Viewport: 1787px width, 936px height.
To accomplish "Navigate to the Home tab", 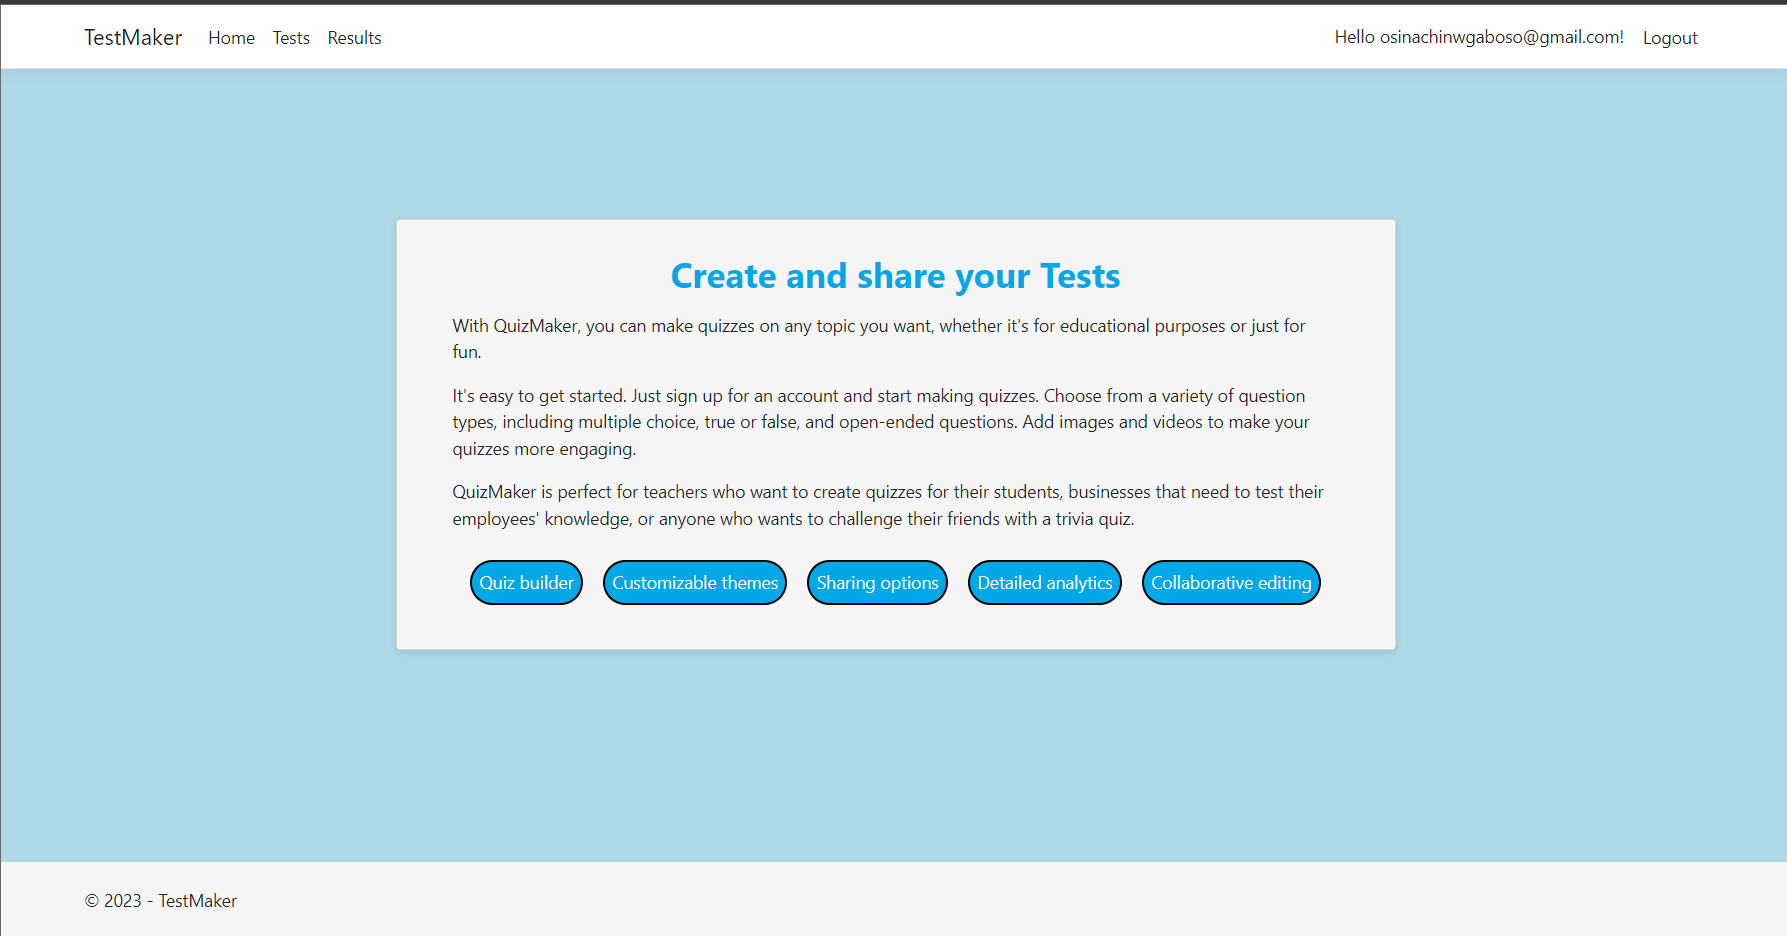I will tap(231, 37).
